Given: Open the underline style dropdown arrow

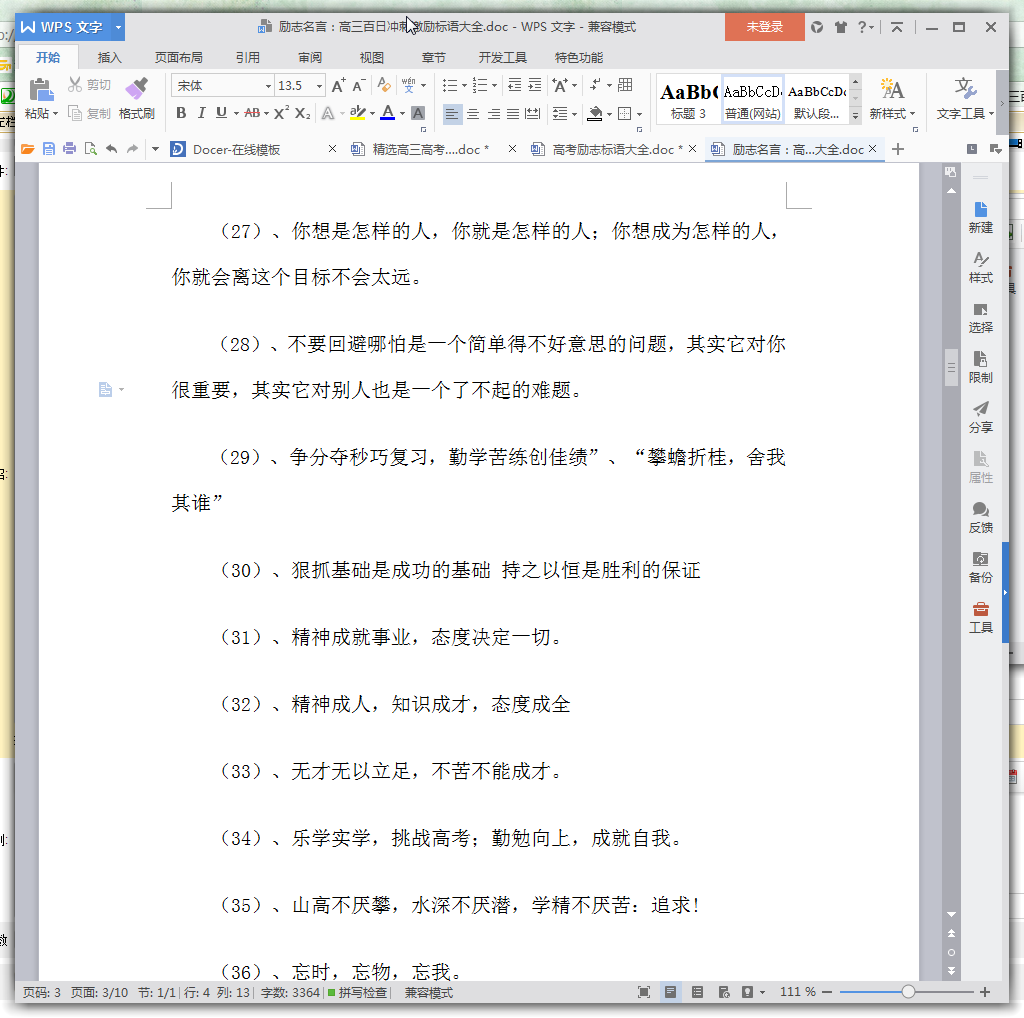Looking at the screenshot, I should tap(236, 114).
